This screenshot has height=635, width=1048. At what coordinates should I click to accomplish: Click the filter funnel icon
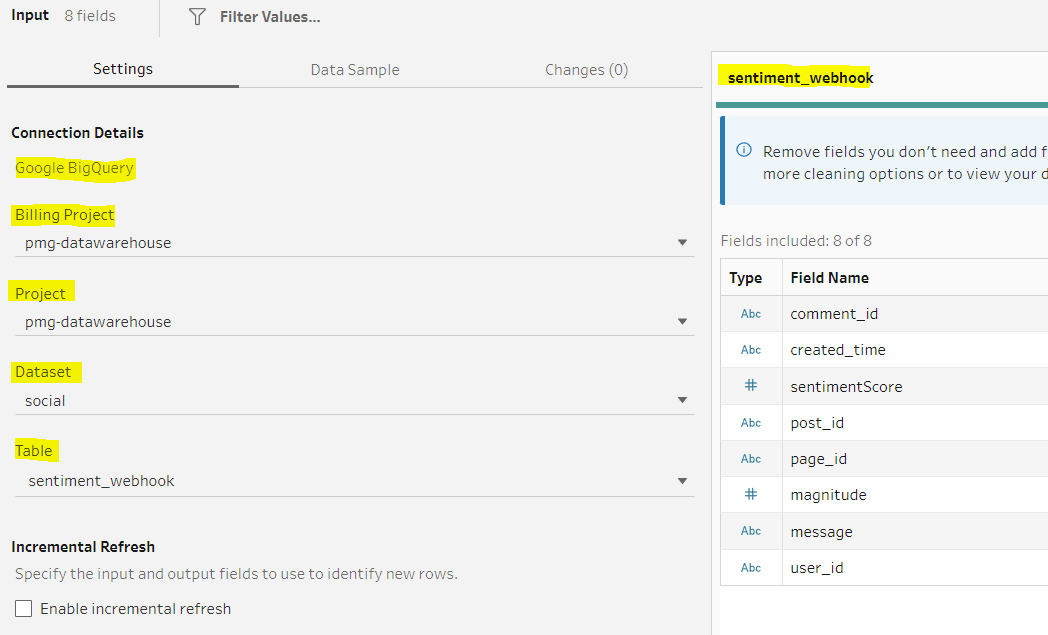[197, 17]
